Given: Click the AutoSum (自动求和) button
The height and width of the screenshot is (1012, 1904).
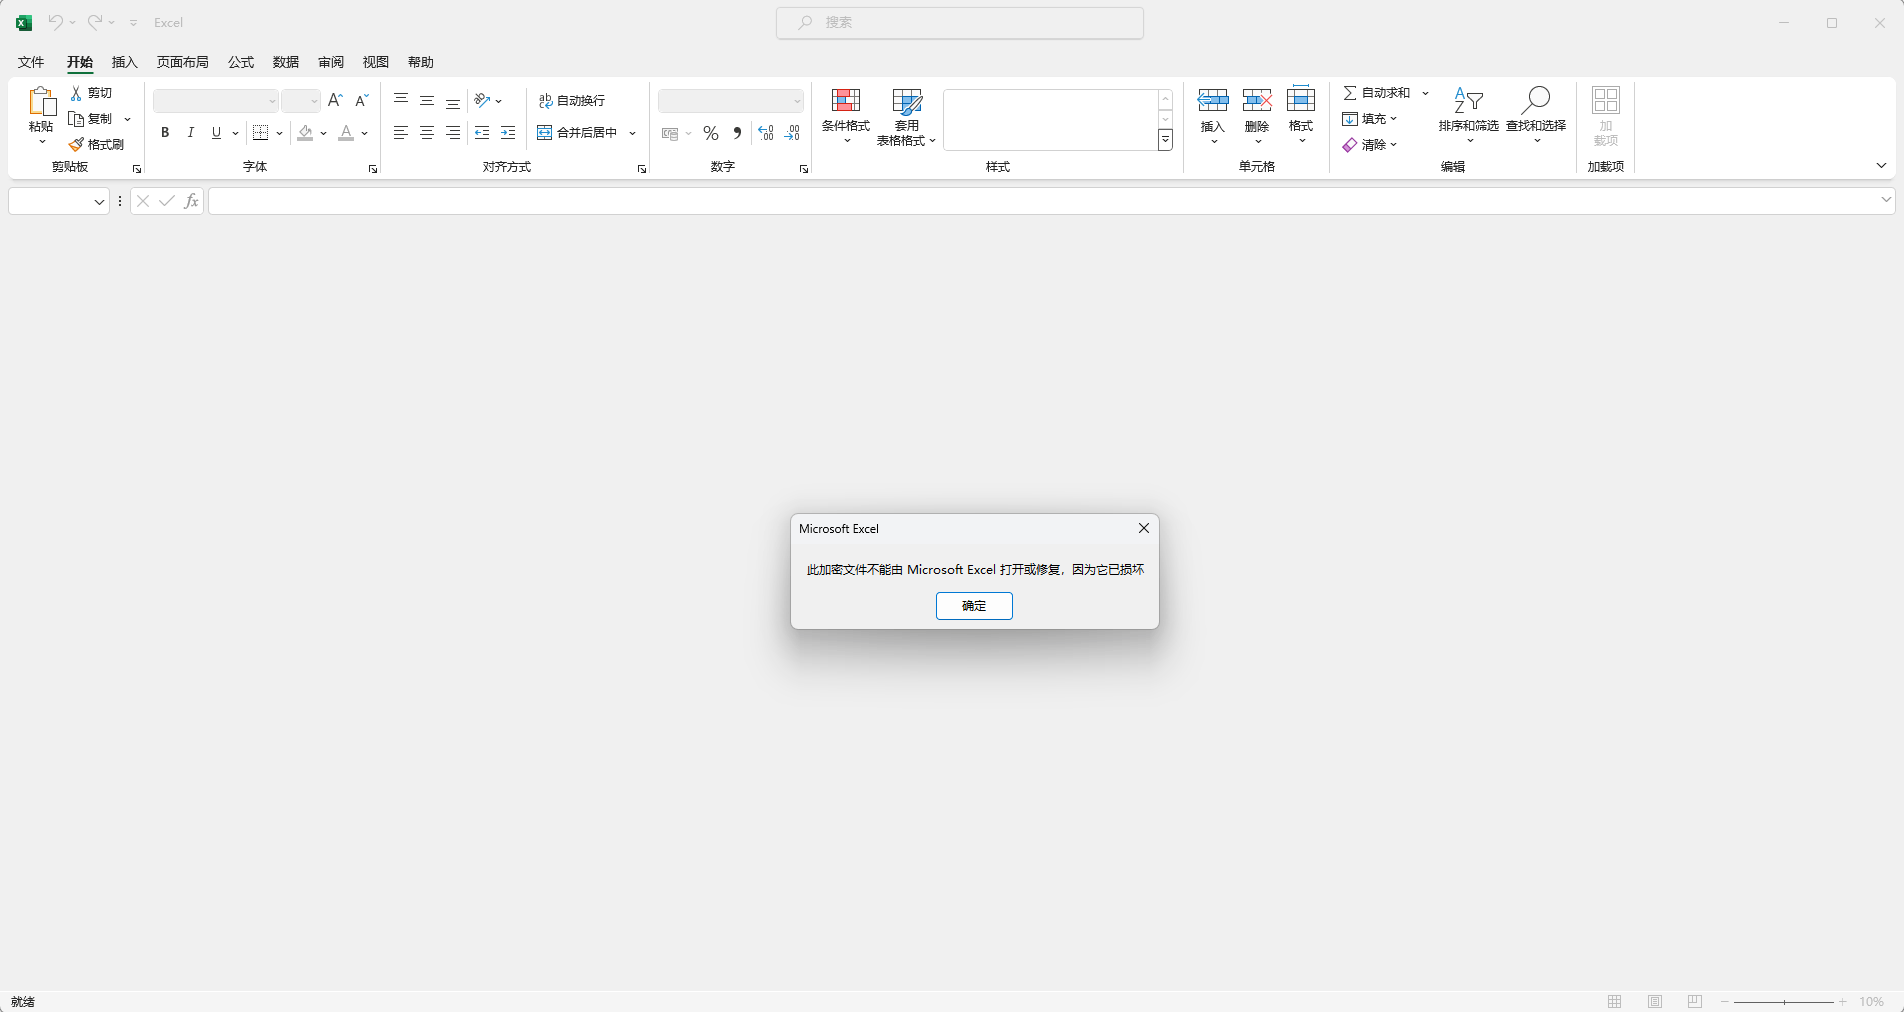Looking at the screenshot, I should 1377,93.
